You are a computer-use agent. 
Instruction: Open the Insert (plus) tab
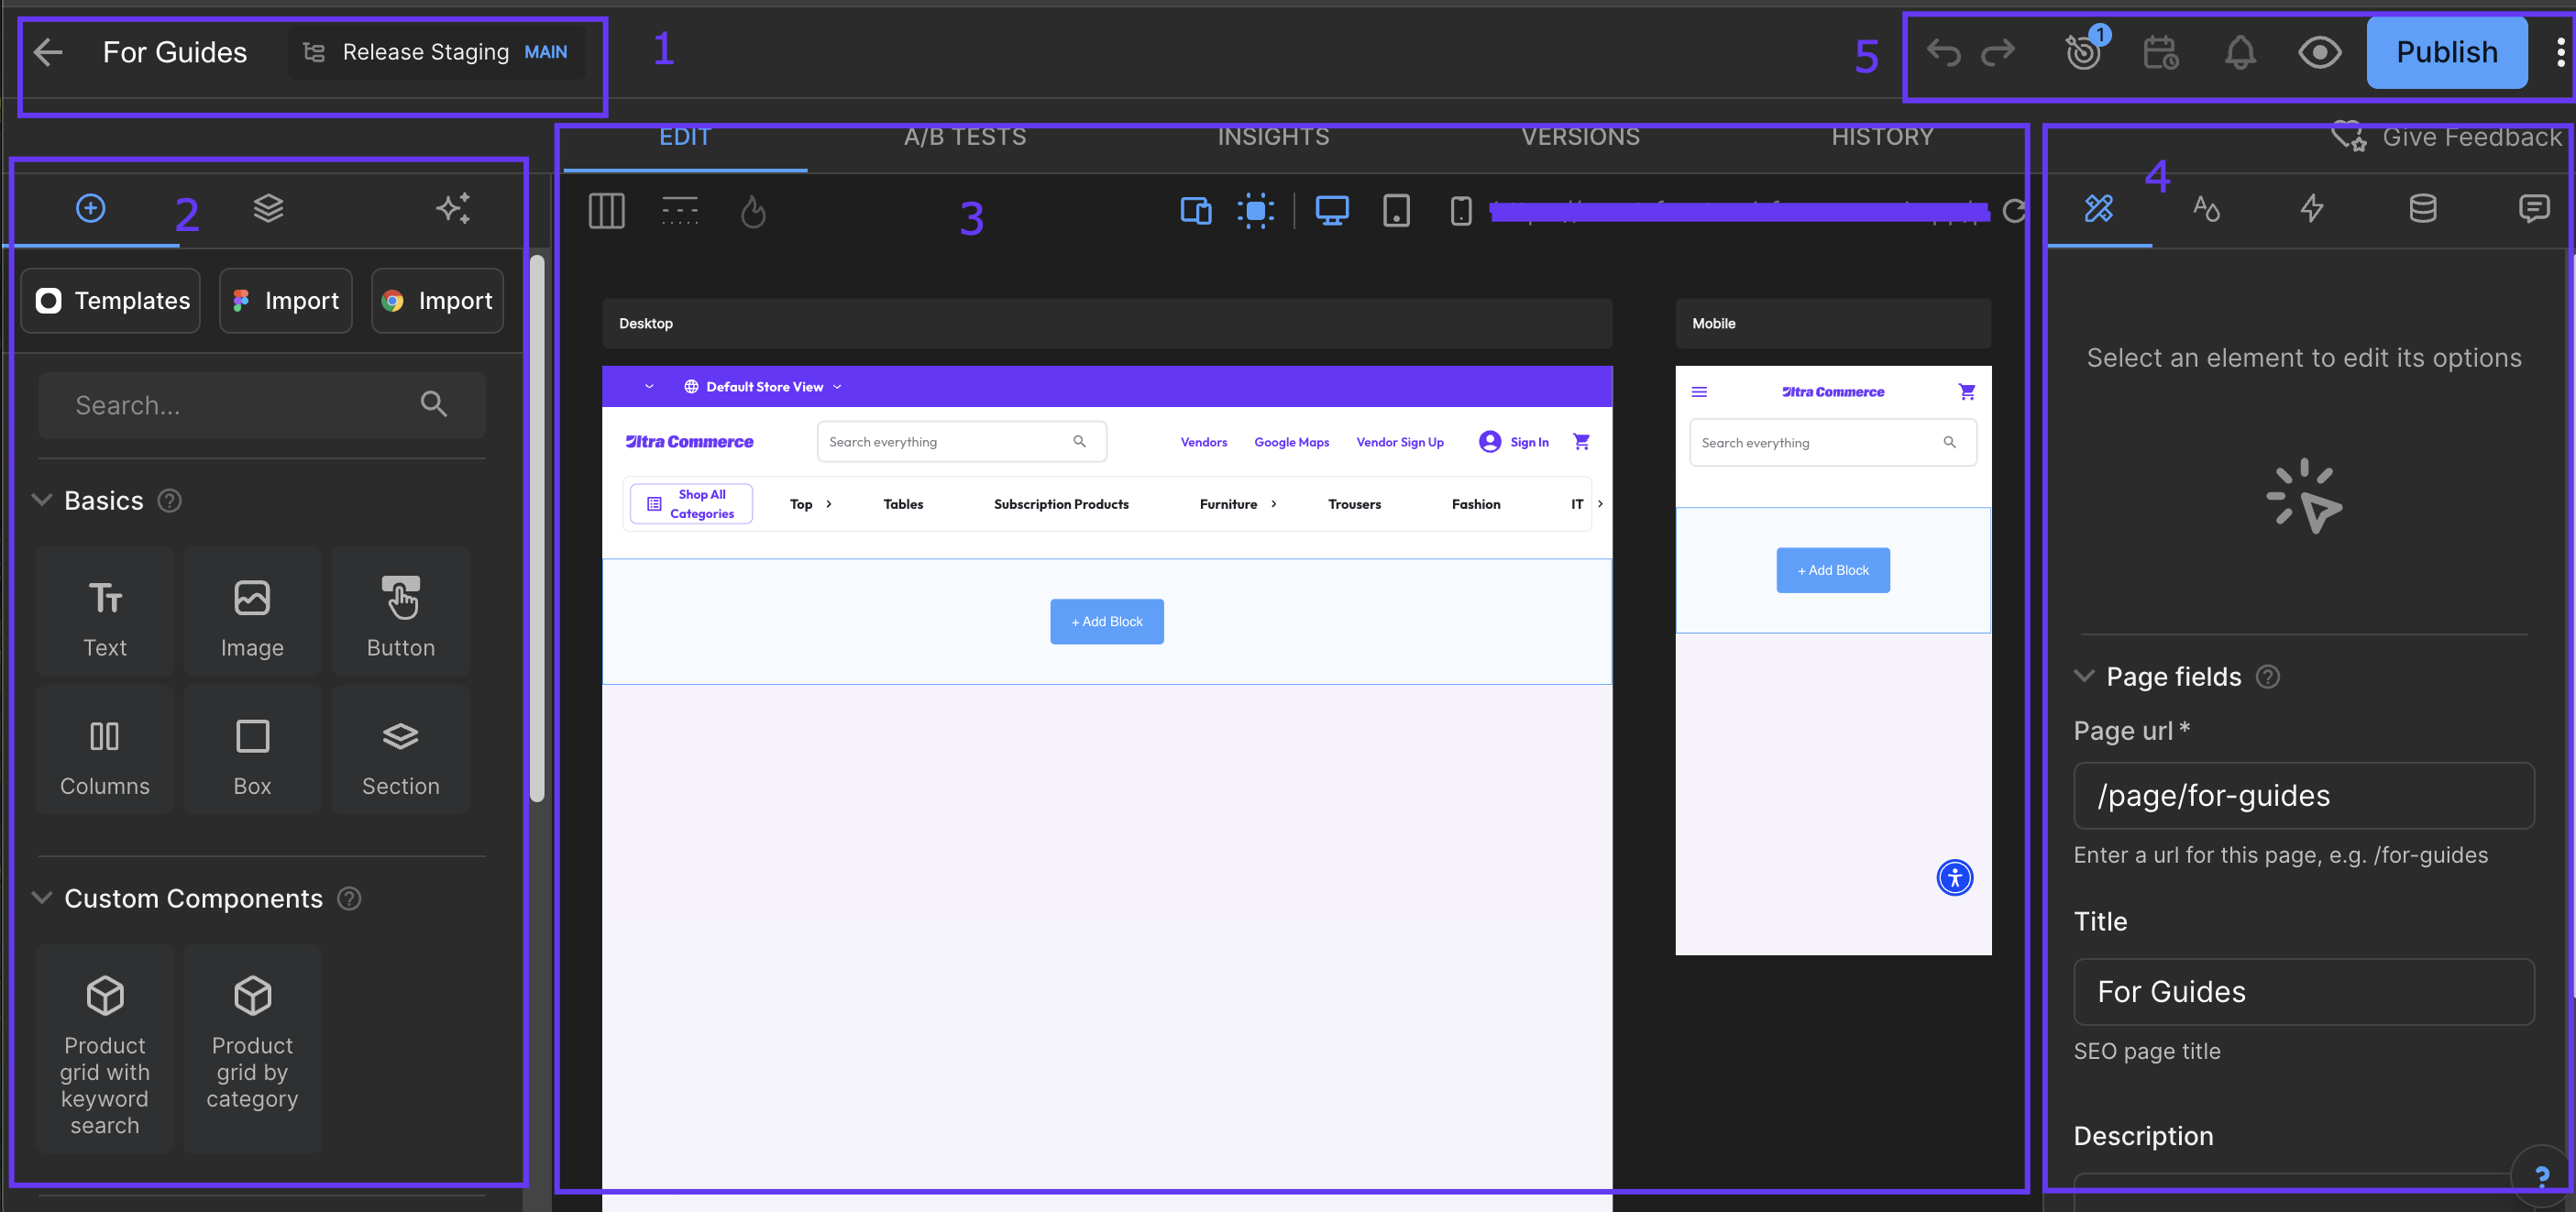(x=90, y=208)
